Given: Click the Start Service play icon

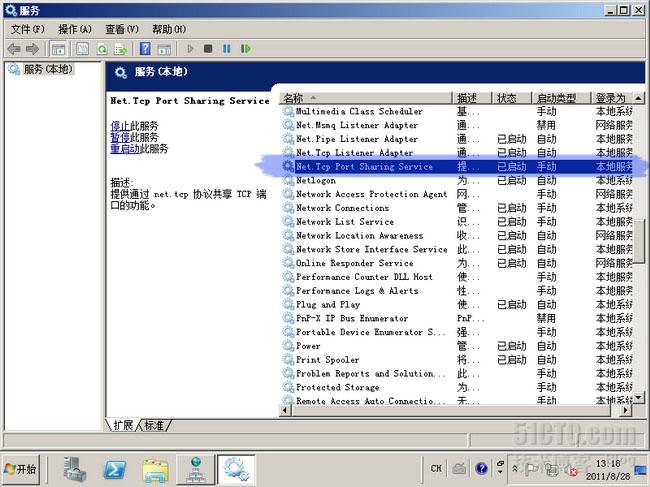Looking at the screenshot, I should (190, 49).
